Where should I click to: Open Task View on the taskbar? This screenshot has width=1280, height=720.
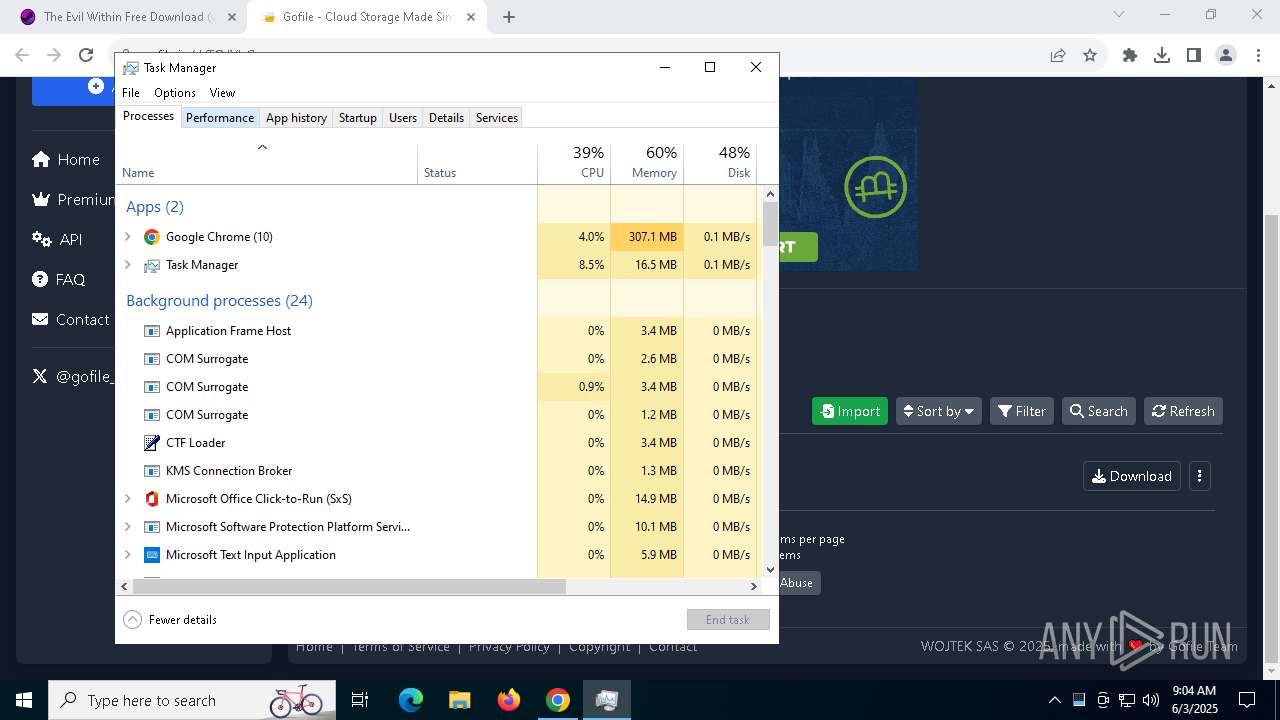[x=361, y=700]
